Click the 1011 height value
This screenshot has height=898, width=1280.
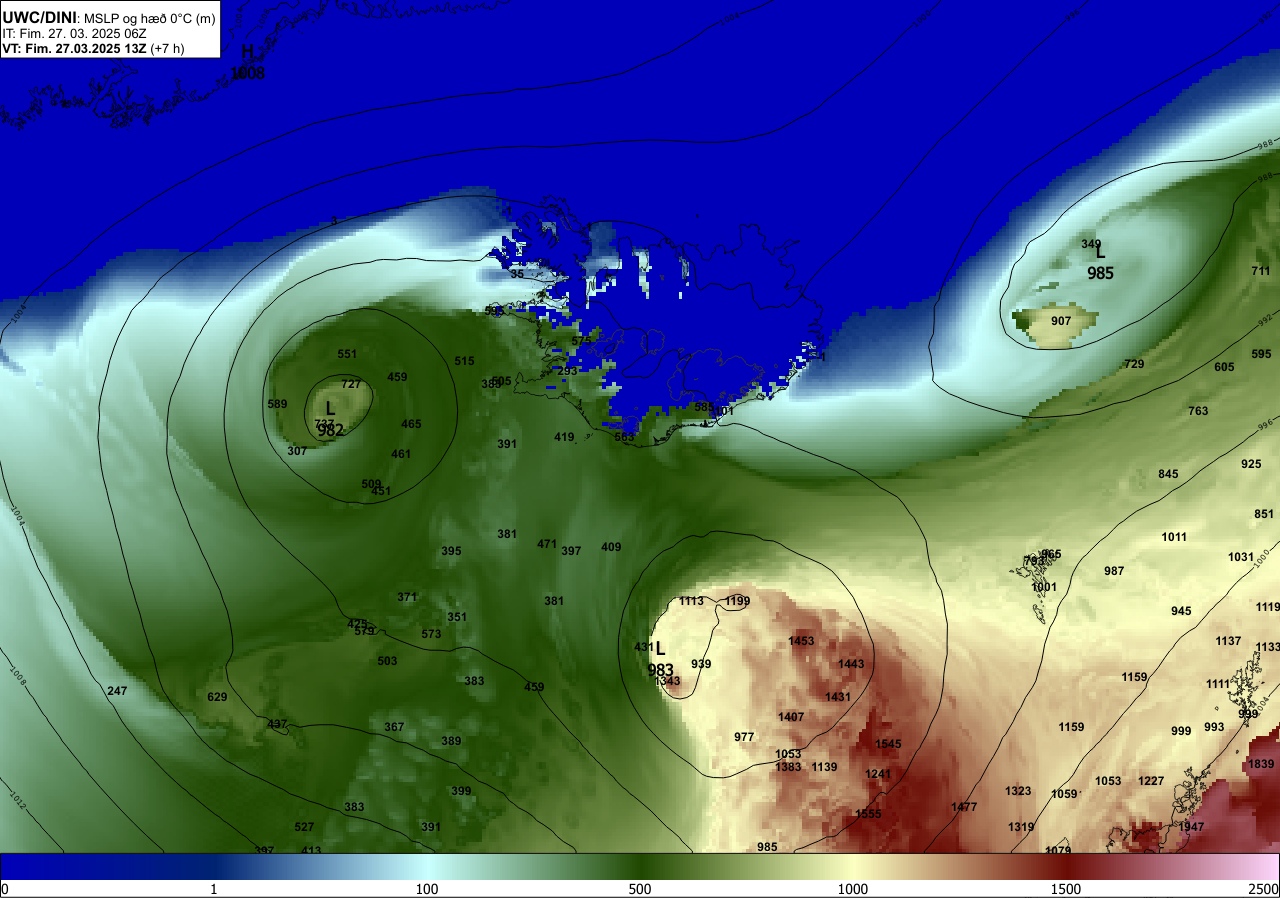coord(1174,537)
